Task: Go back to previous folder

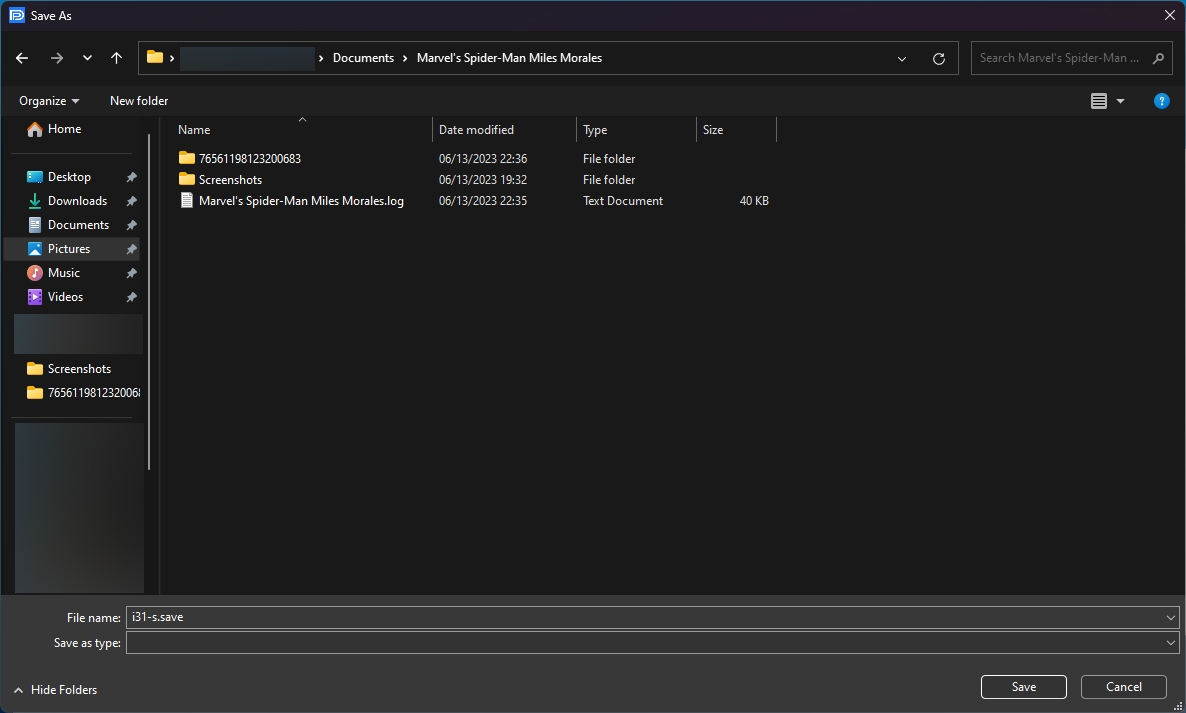Action: point(22,58)
